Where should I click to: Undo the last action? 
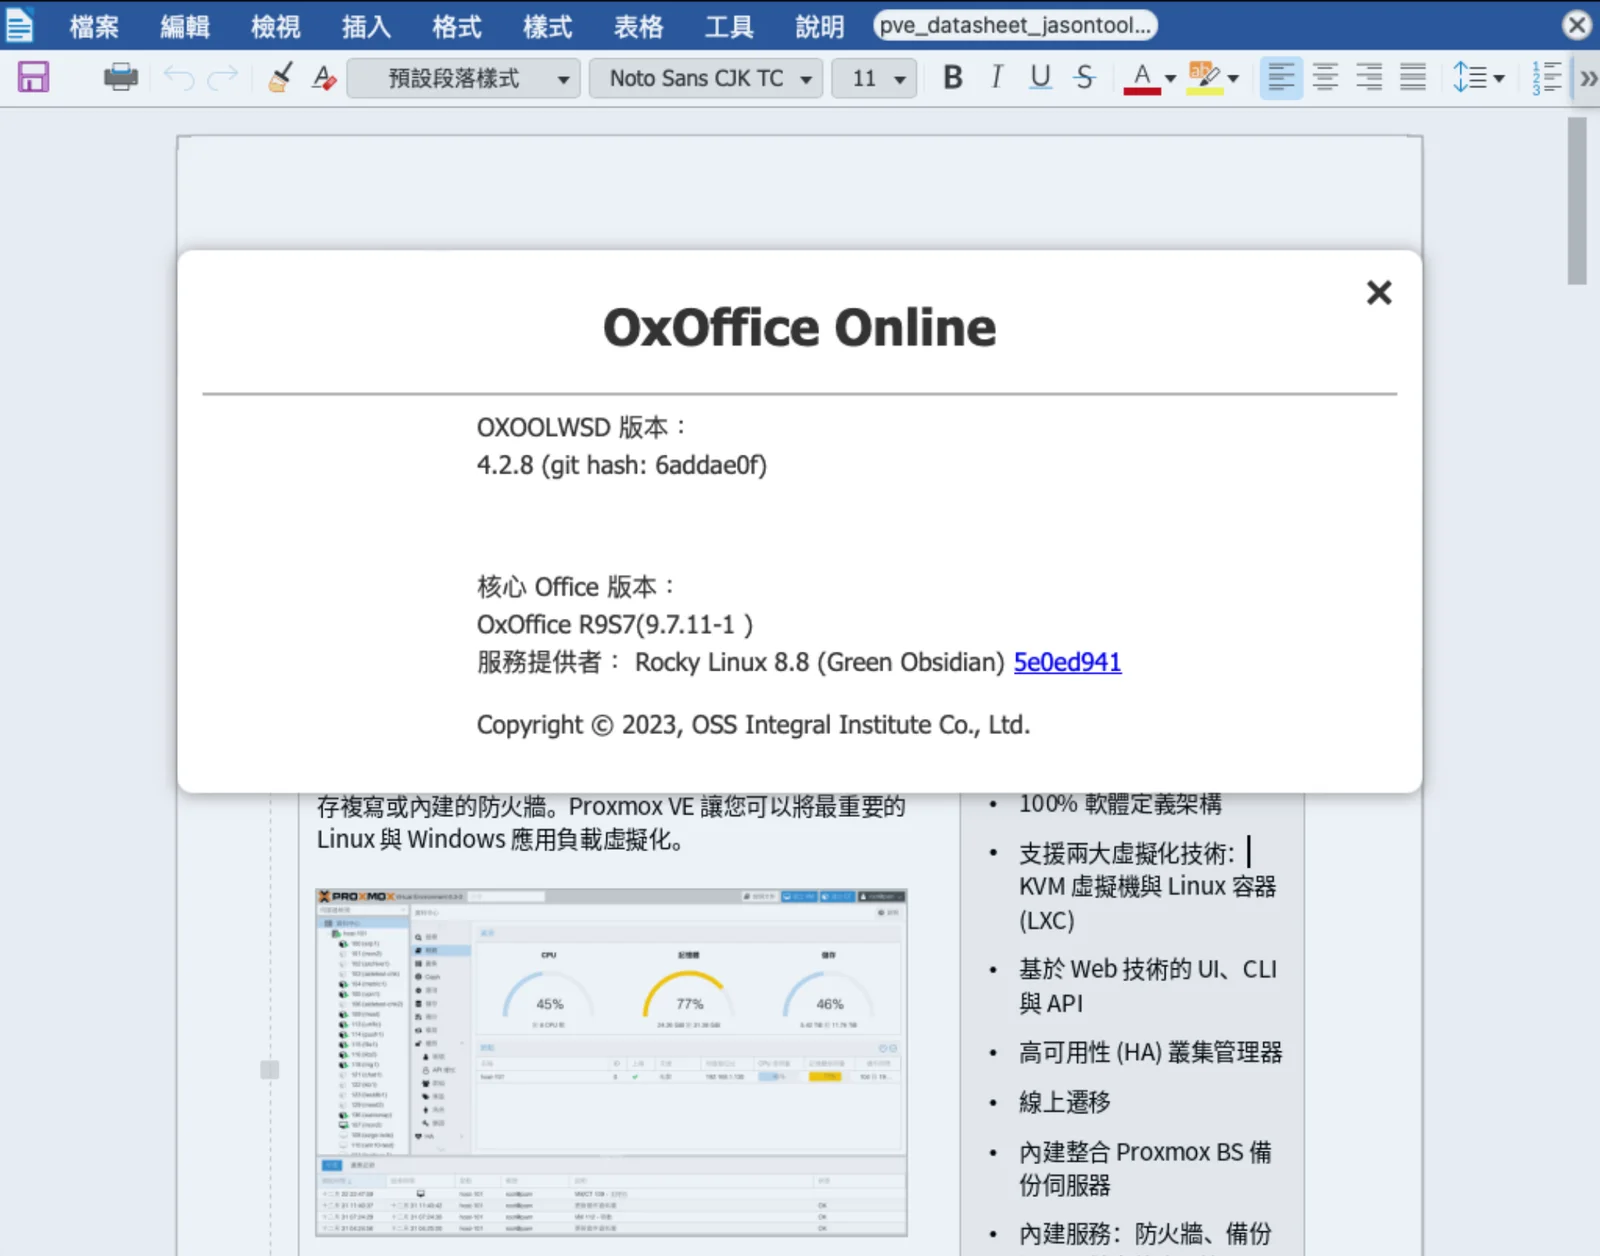(179, 77)
